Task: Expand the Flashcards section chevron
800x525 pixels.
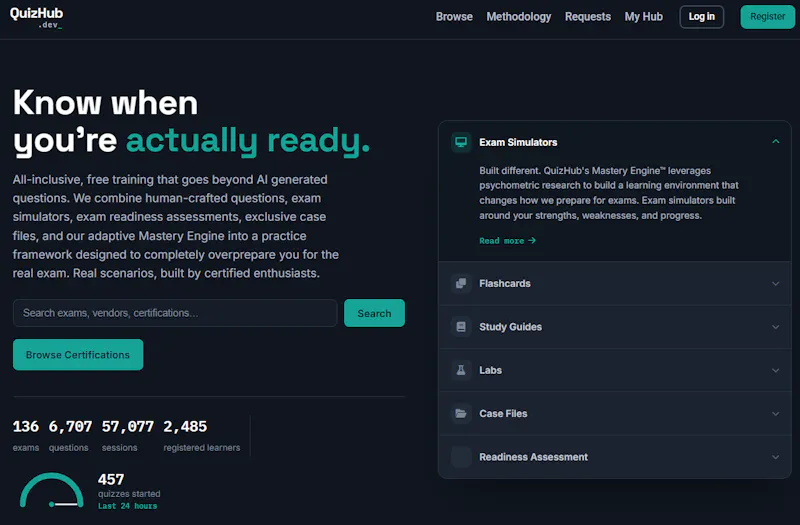Action: [776, 284]
